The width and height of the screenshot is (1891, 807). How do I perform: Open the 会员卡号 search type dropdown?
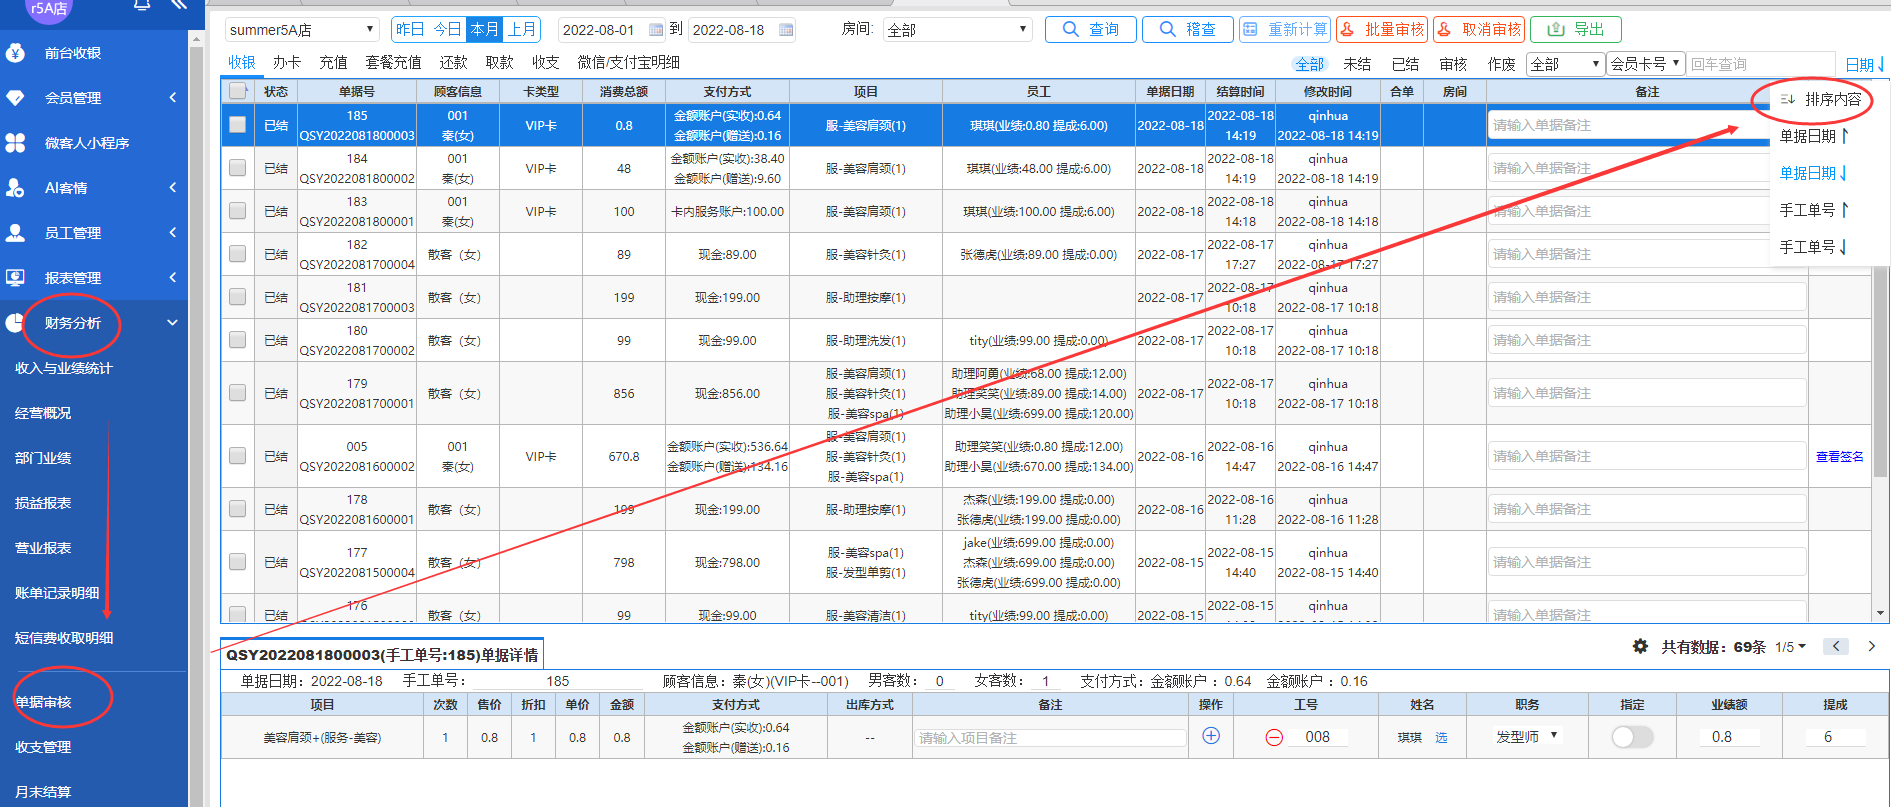click(1645, 64)
